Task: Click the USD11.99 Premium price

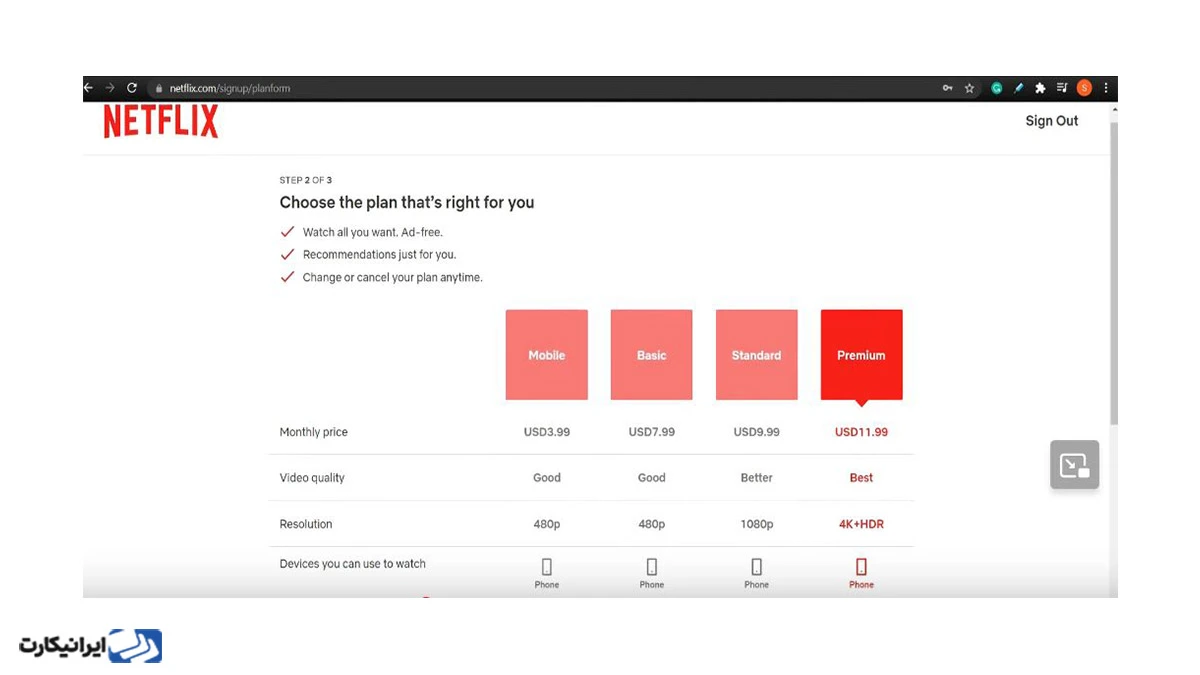Action: tap(862, 432)
